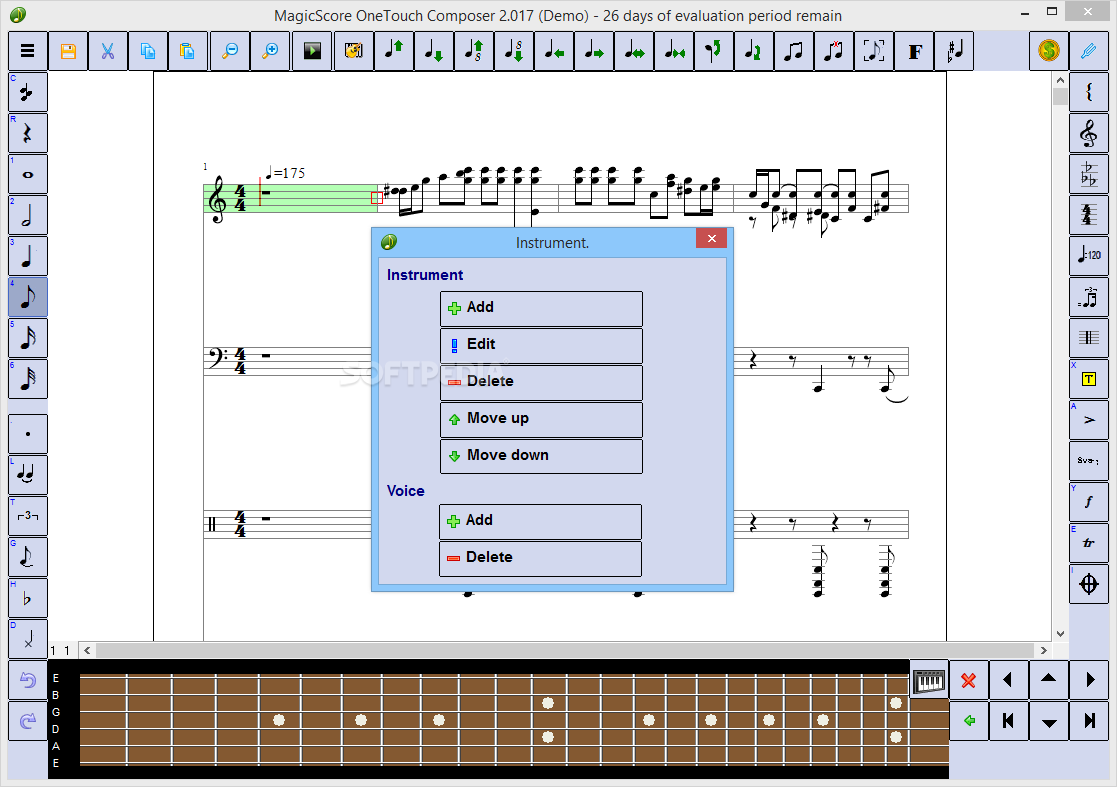Click the red X delete button

tap(968, 680)
